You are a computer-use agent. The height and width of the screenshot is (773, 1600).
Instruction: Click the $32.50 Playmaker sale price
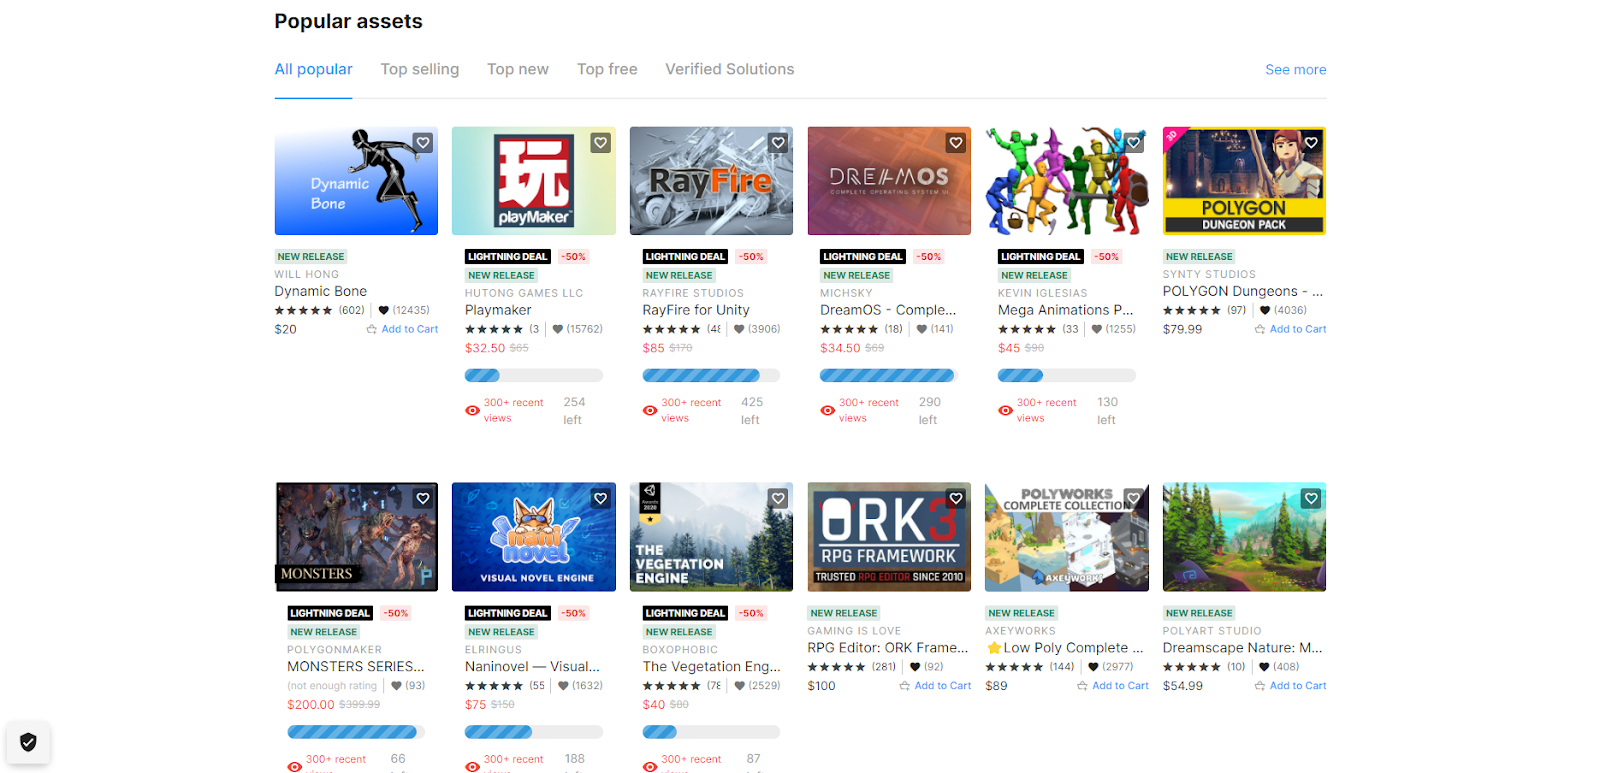point(485,348)
